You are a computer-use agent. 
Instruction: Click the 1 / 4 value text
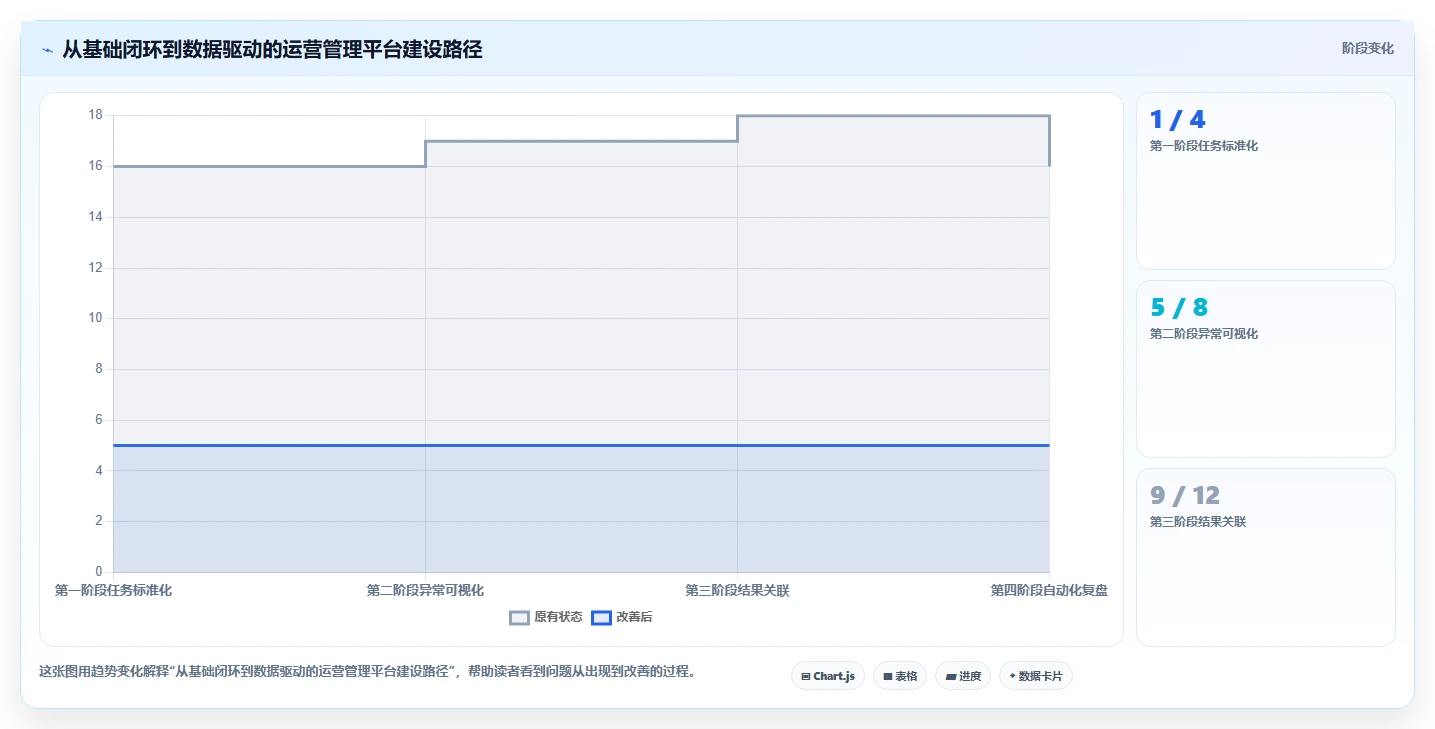[1177, 120]
